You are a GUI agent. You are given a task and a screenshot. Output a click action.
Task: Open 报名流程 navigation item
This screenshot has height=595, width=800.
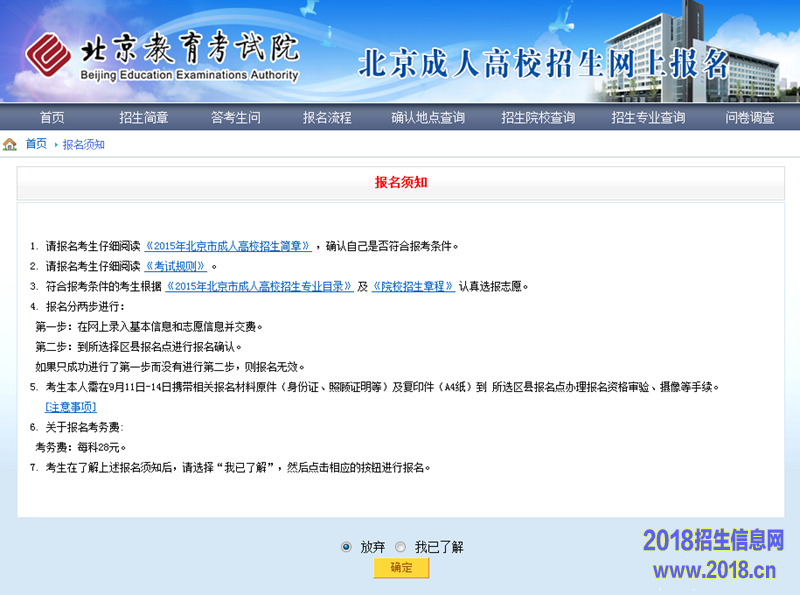click(327, 117)
